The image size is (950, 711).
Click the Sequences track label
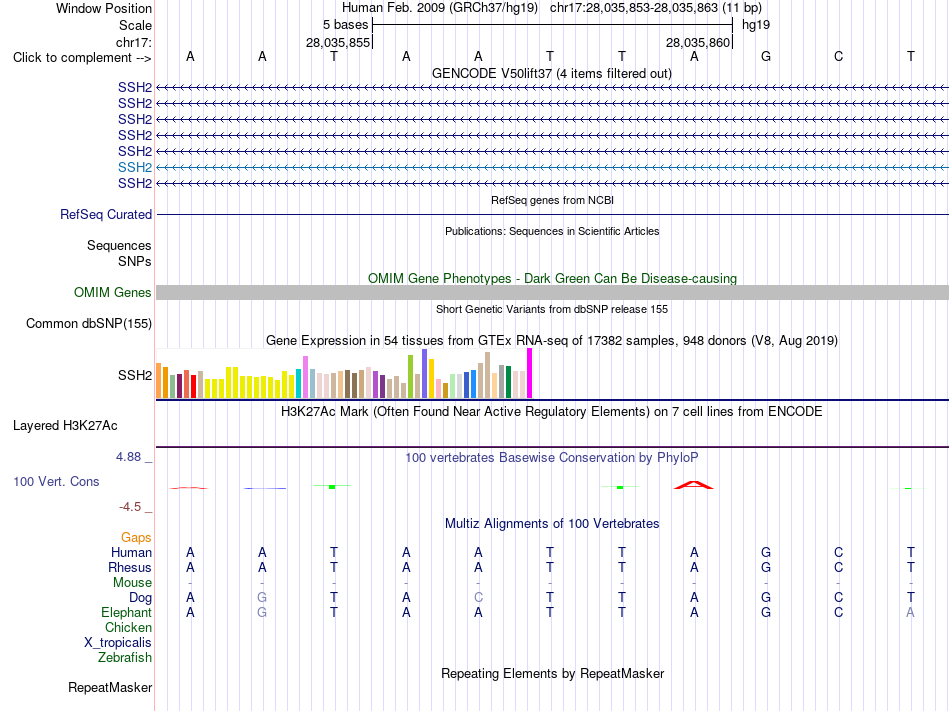pos(119,245)
